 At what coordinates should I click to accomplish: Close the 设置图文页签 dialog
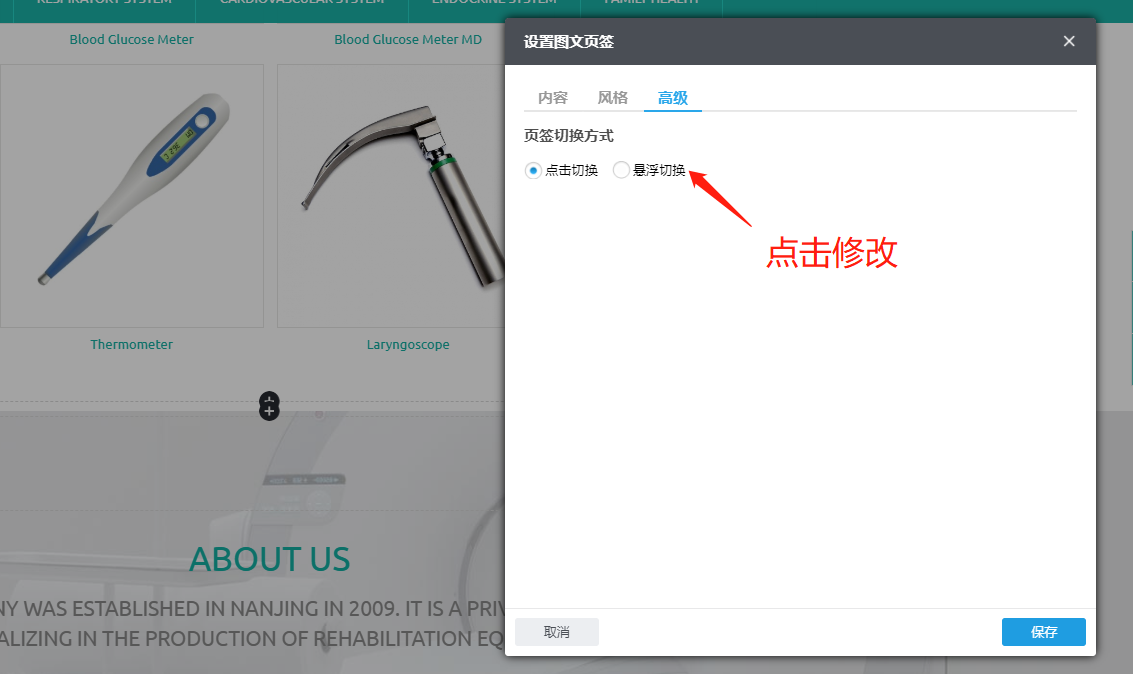pyautogui.click(x=1068, y=41)
